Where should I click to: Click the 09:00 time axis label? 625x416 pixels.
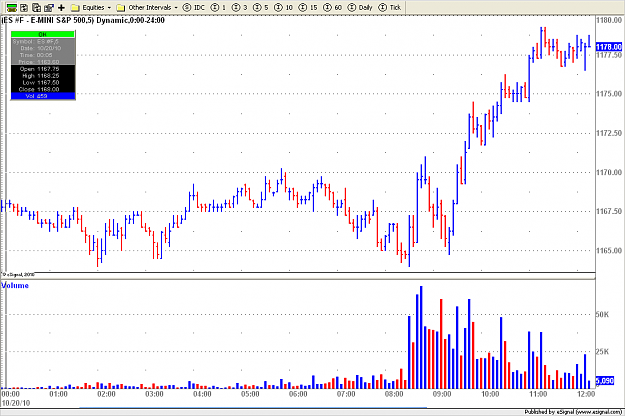pos(442,394)
